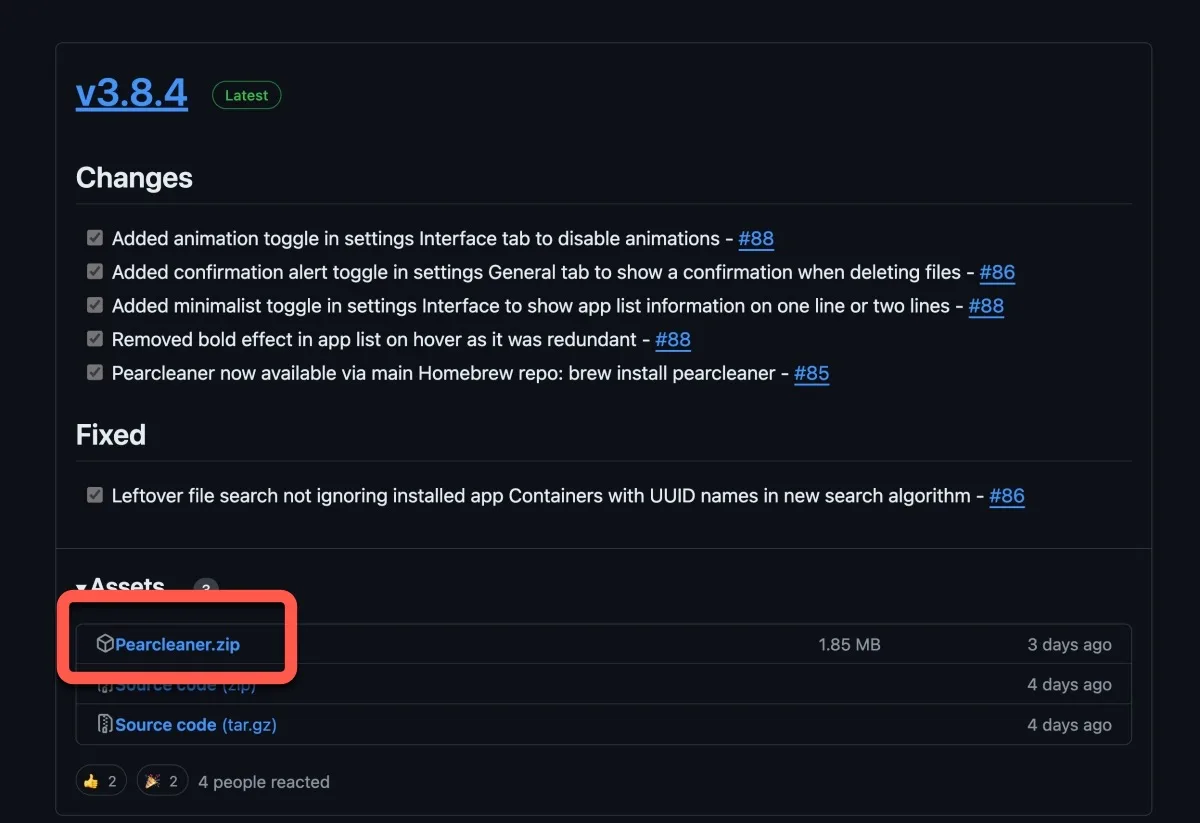Viewport: 1200px width, 823px height.
Task: Open issue #85 on the Homebrew line
Action: pyautogui.click(x=811, y=373)
